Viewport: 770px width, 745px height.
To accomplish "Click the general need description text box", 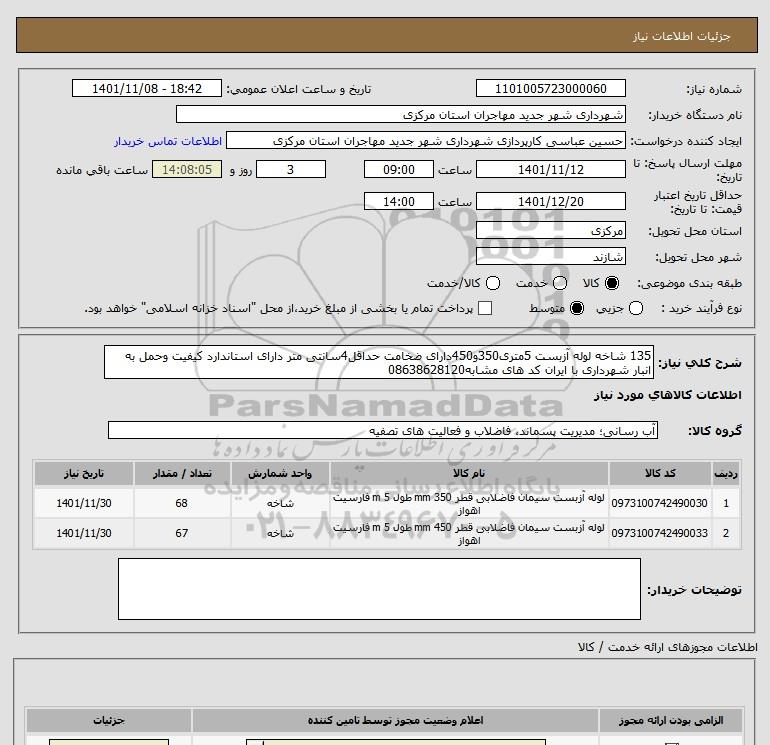I will click(x=379, y=362).
